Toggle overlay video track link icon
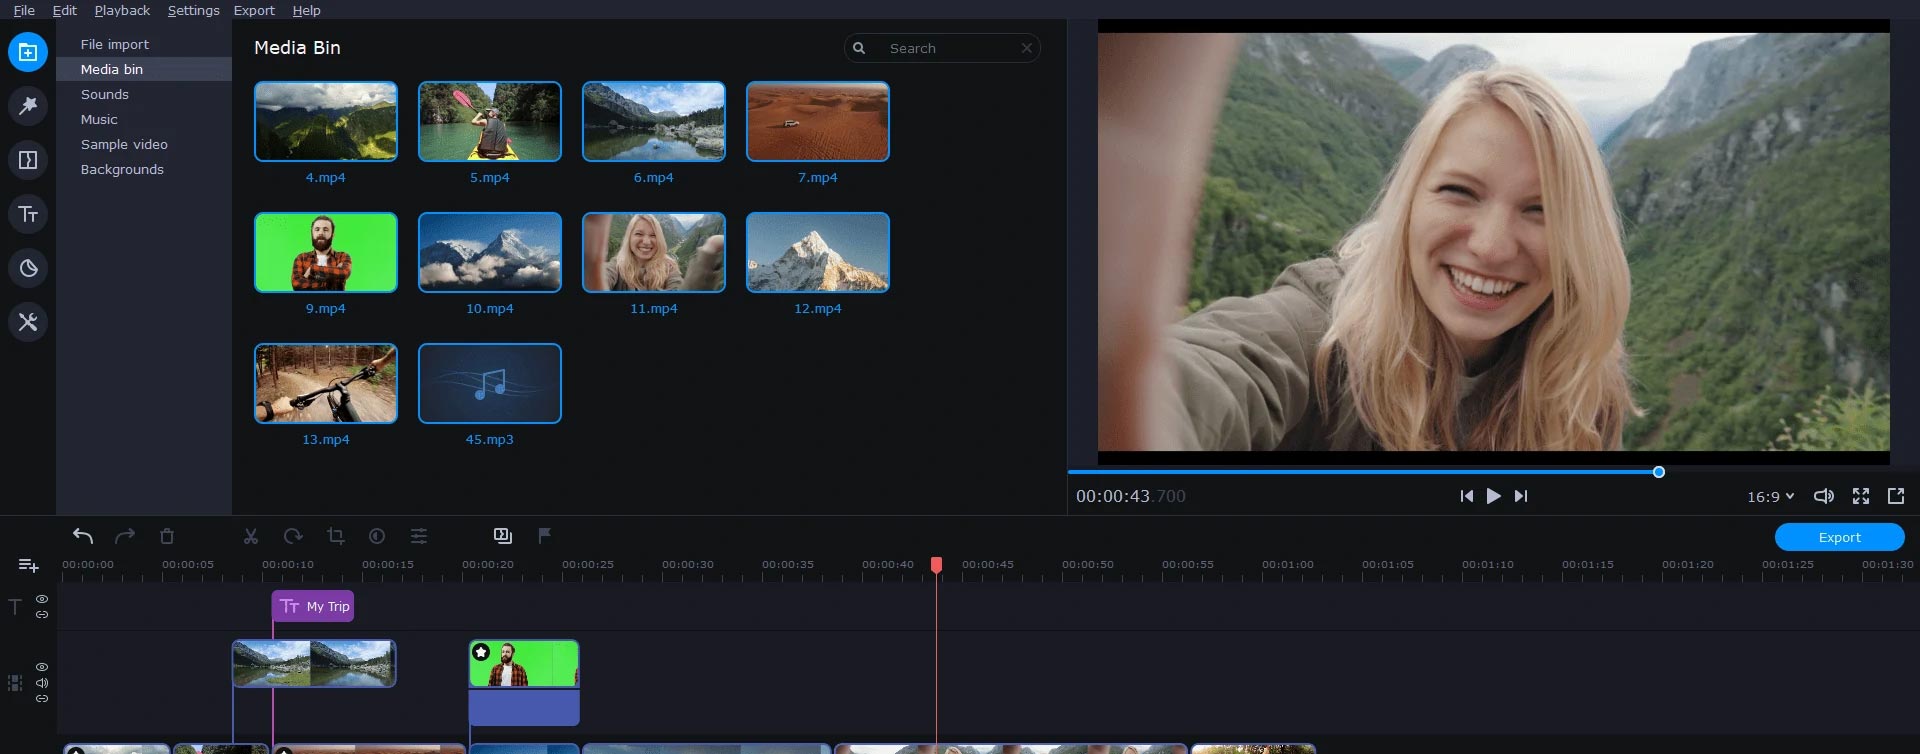Image resolution: width=1920 pixels, height=754 pixels. (42, 698)
